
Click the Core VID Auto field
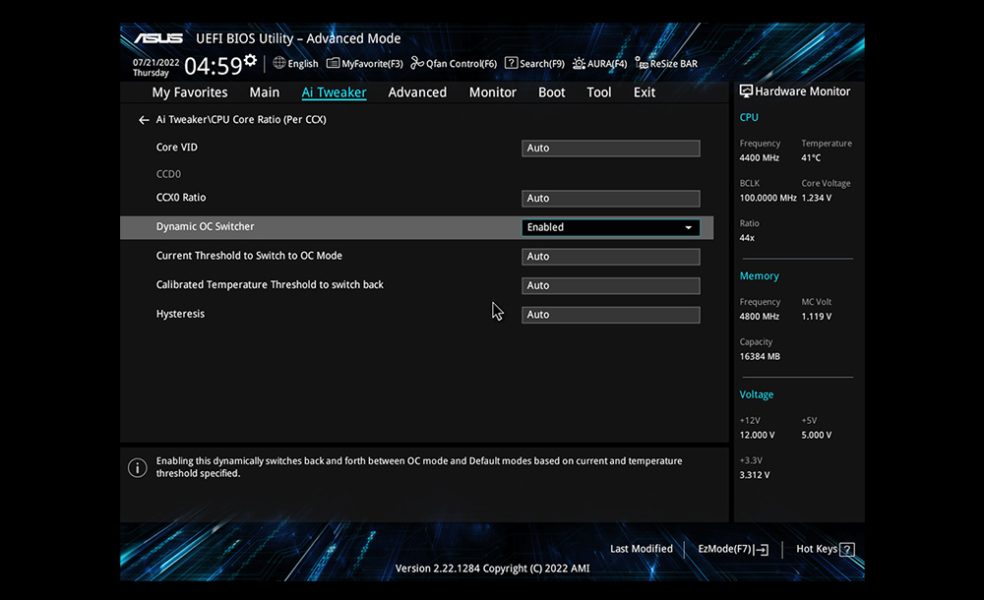(611, 148)
